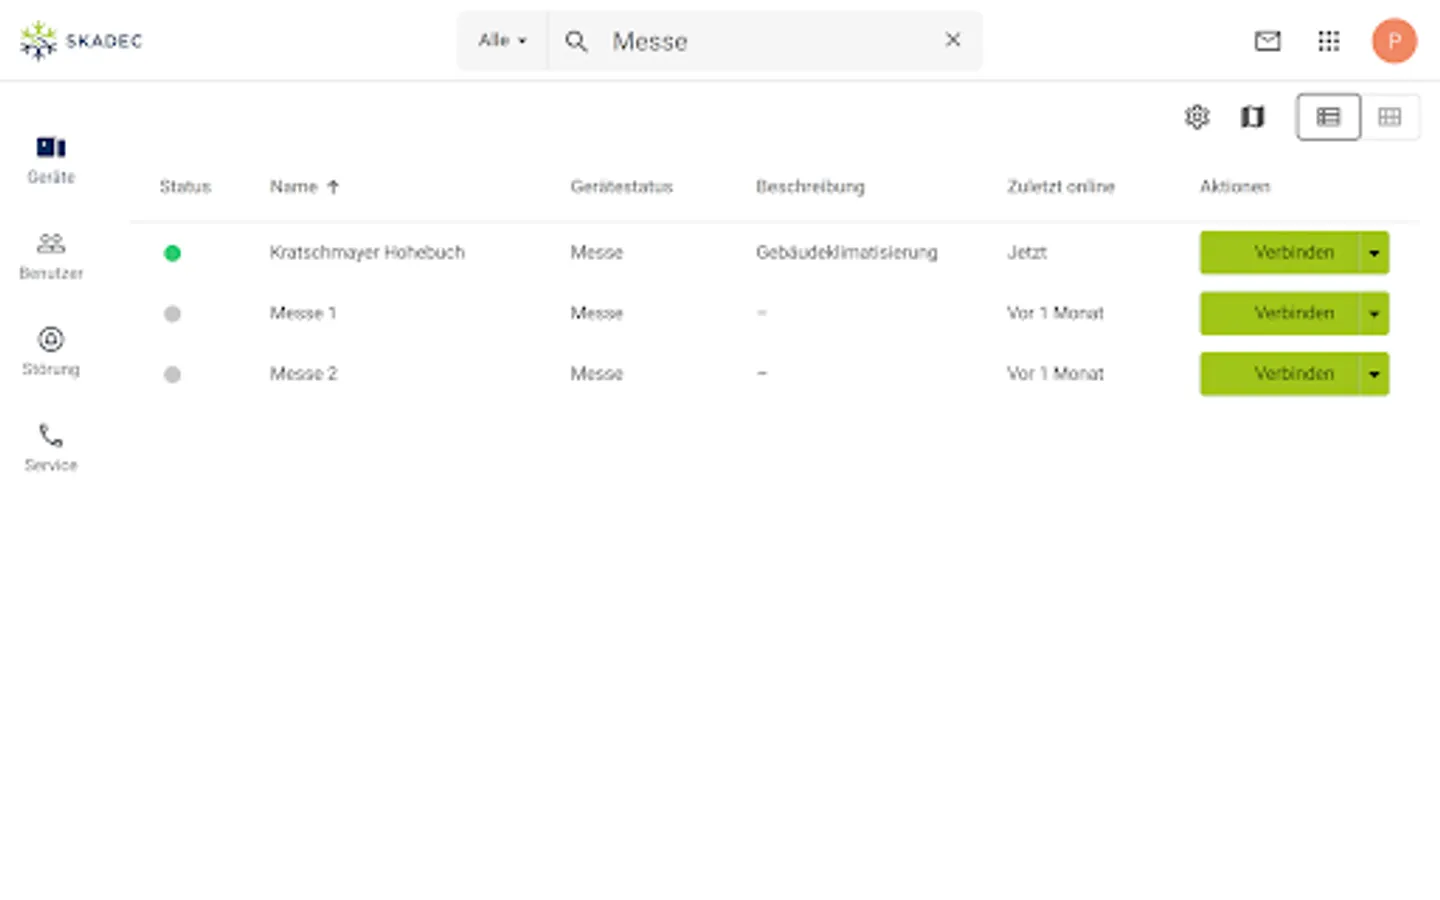
Task: Open the Benutzer users section
Action: pos(51,256)
